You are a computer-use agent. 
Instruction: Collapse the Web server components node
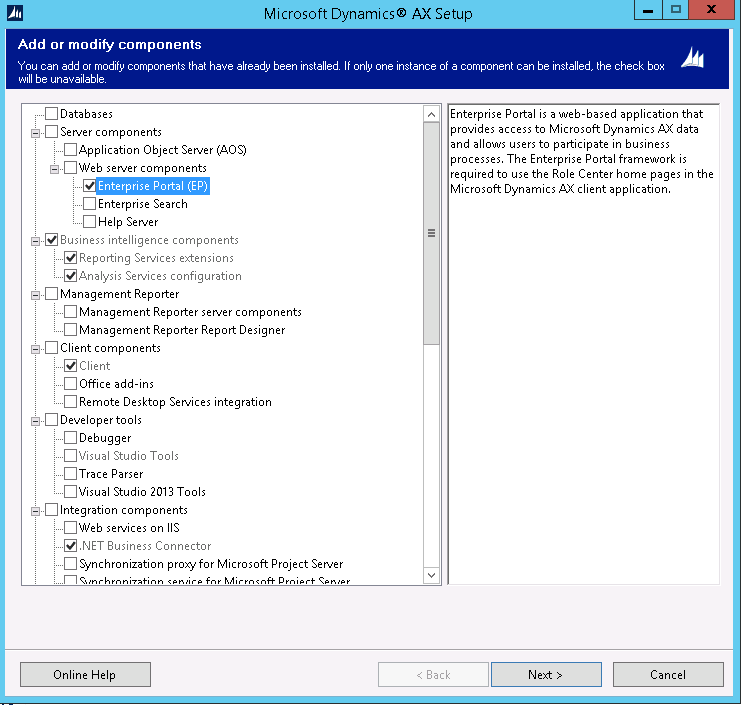(x=54, y=169)
